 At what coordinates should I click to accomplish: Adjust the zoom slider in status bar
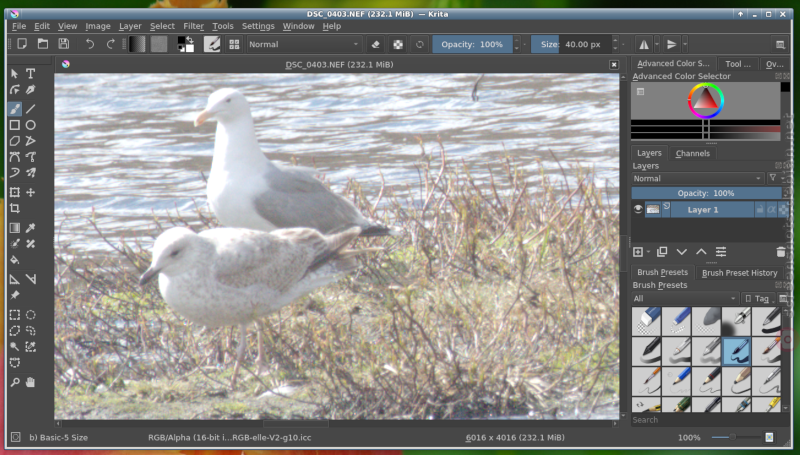[x=735, y=437]
